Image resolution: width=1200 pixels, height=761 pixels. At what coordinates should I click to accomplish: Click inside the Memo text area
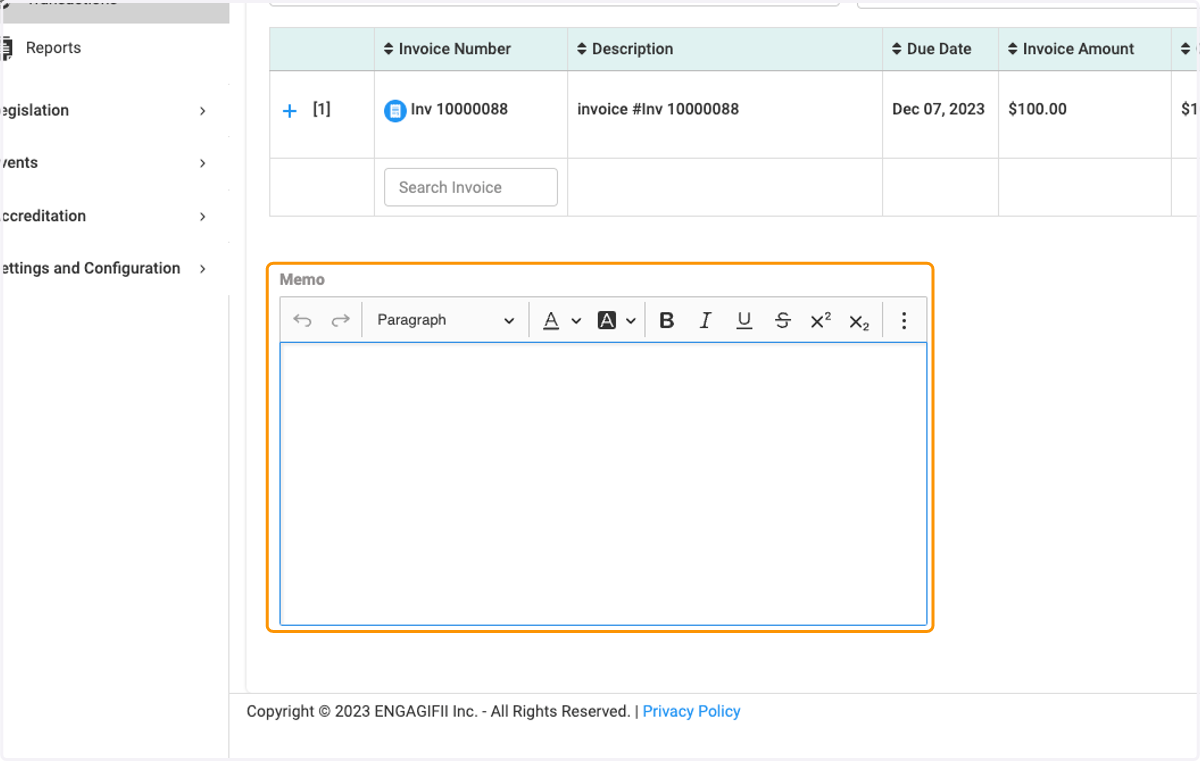[x=603, y=484]
